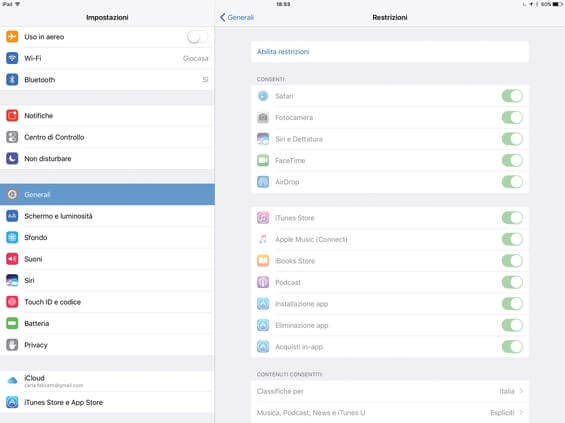Open Batteria settings row

pyautogui.click(x=107, y=324)
